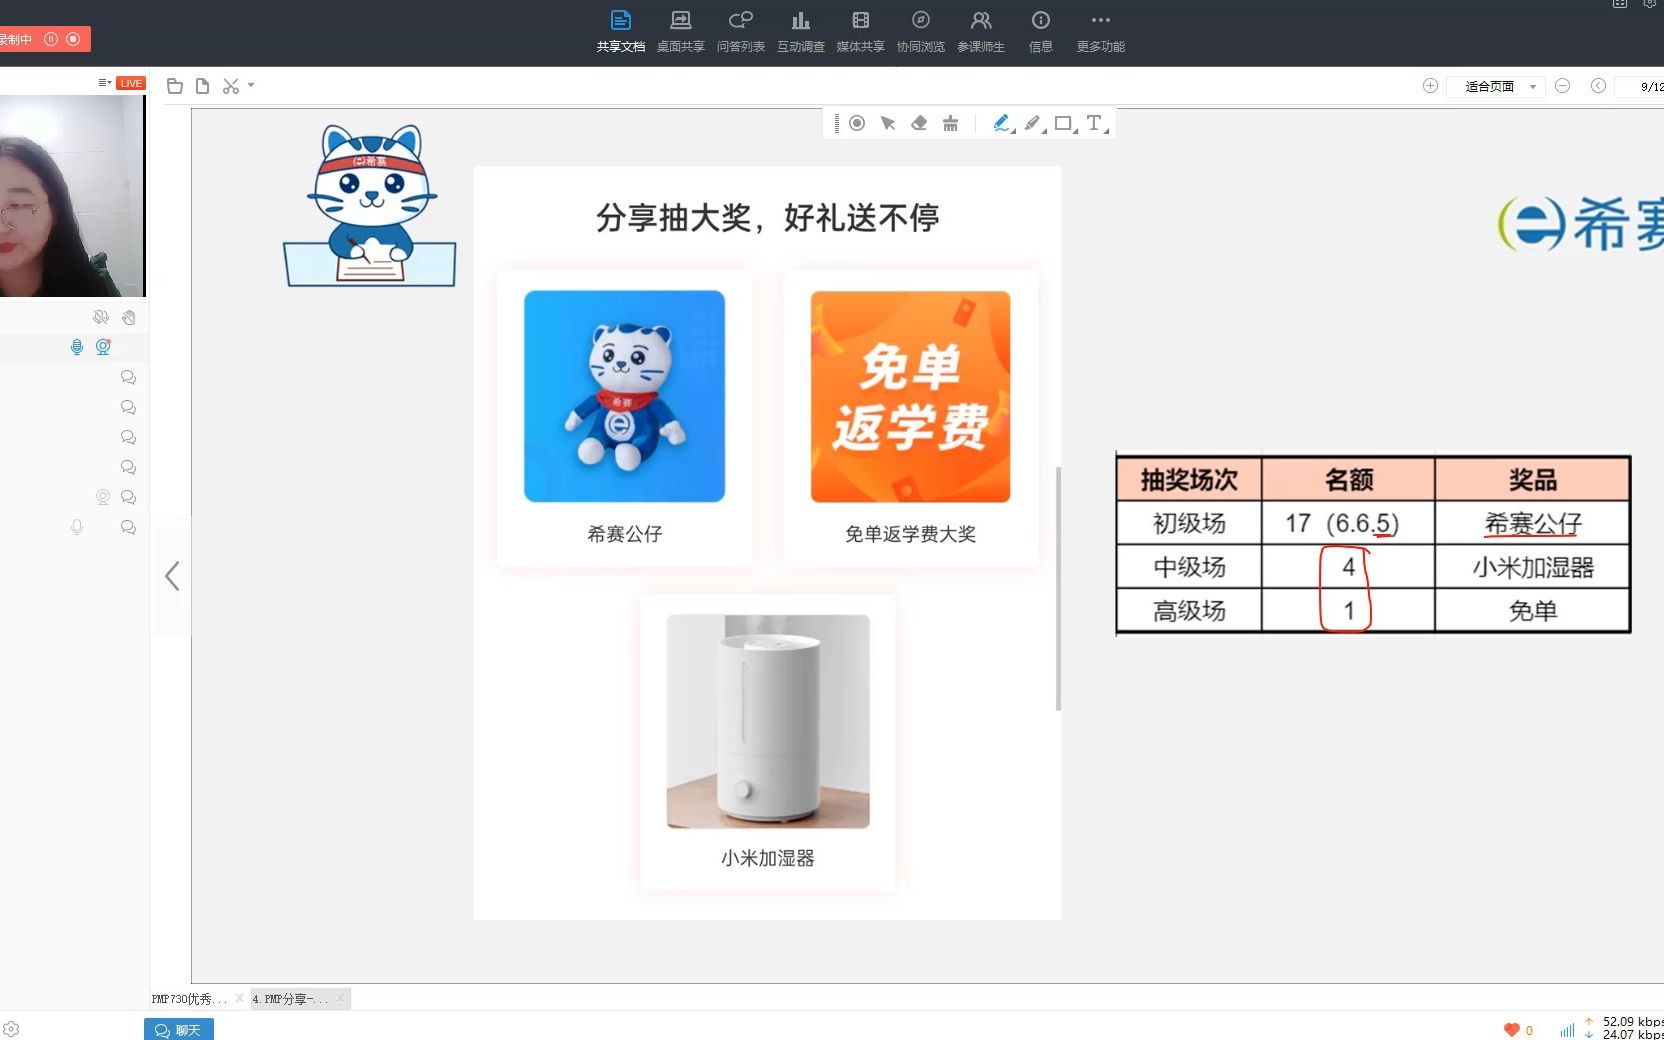The width and height of the screenshot is (1664, 1040).
Task: Expand the screenshot tool options arrow
Action: (251, 86)
